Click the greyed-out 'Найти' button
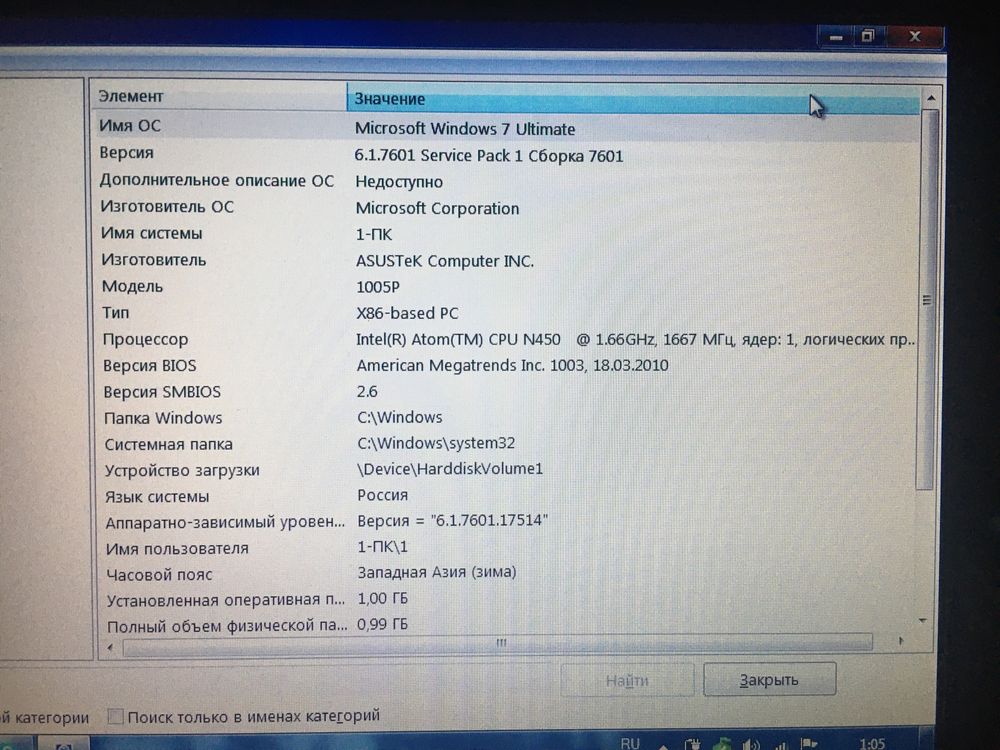1000x750 pixels. pyautogui.click(x=627, y=680)
